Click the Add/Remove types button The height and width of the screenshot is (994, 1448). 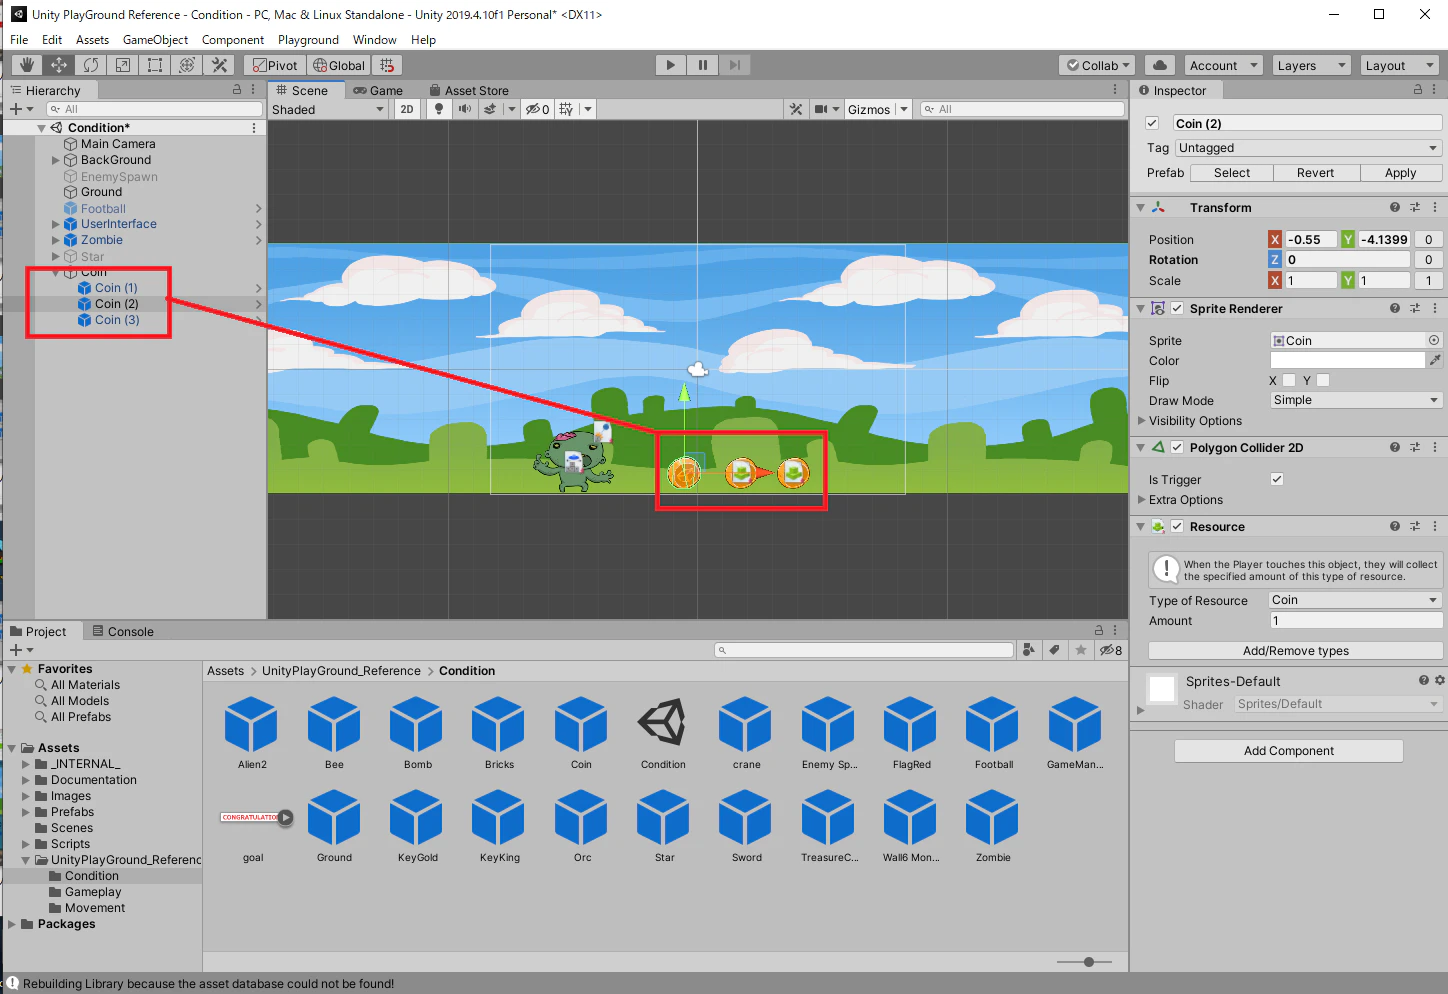(1296, 651)
